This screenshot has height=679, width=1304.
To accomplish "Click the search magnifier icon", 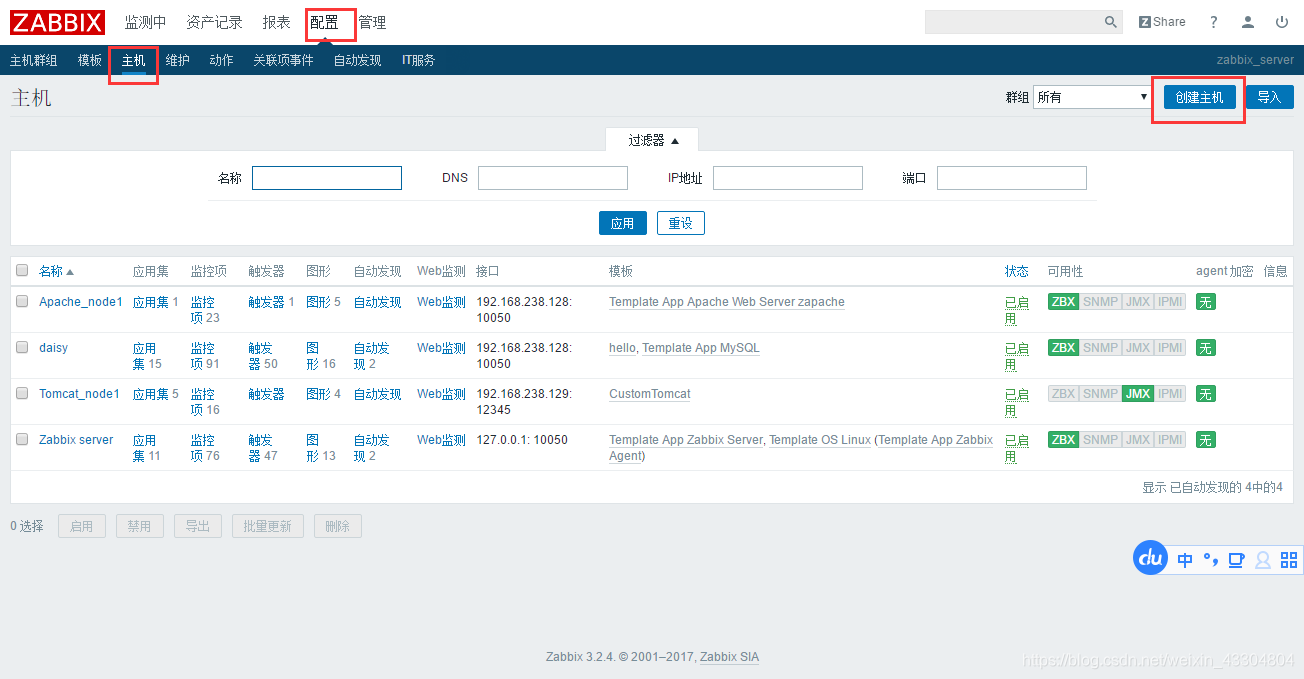I will tap(1111, 22).
